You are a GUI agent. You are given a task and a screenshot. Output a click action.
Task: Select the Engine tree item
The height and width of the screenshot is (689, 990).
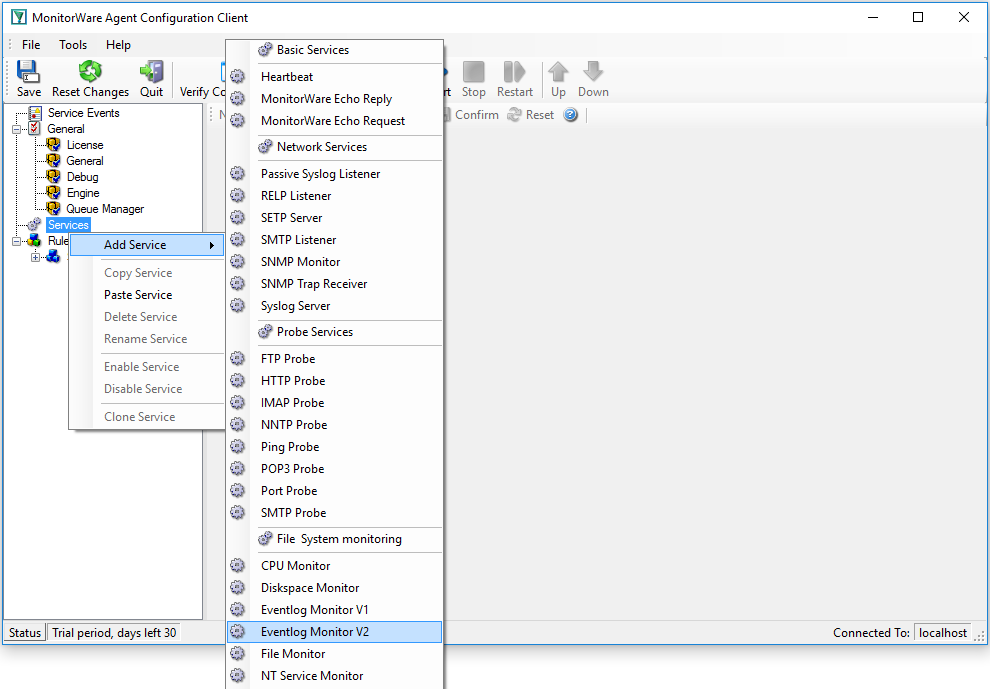pos(83,193)
